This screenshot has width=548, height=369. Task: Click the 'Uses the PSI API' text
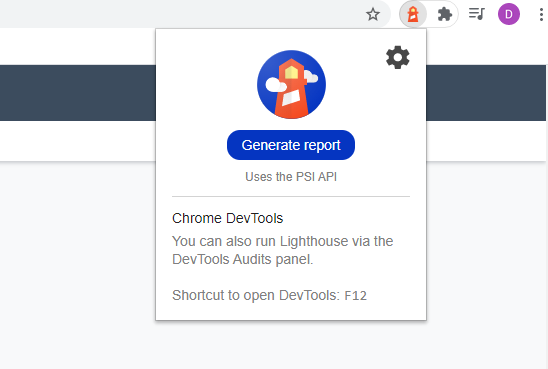[291, 177]
